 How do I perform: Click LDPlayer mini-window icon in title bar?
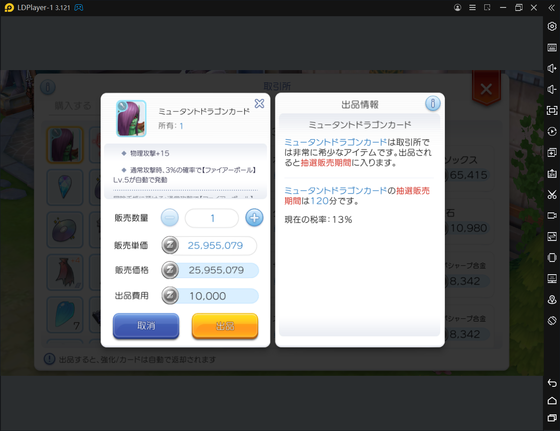point(487,7)
